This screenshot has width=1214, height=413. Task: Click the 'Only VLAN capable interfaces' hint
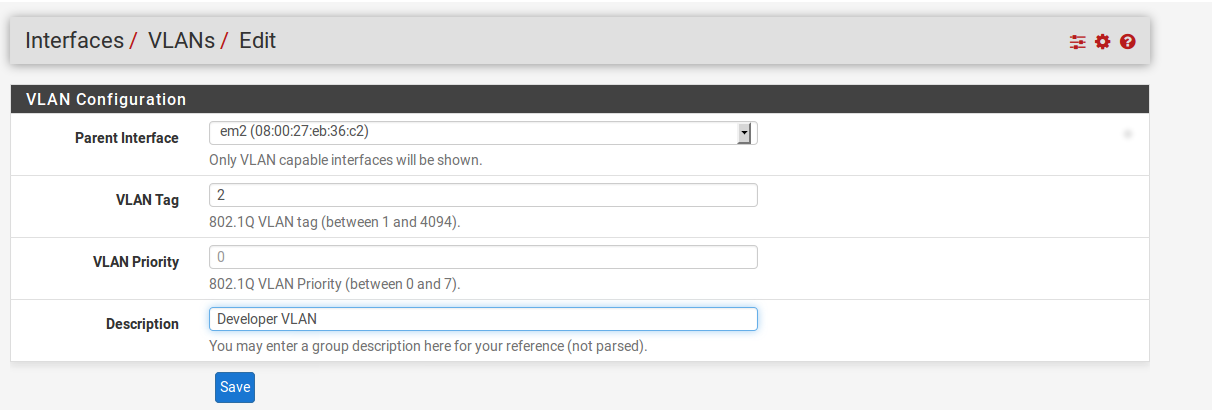click(x=346, y=160)
